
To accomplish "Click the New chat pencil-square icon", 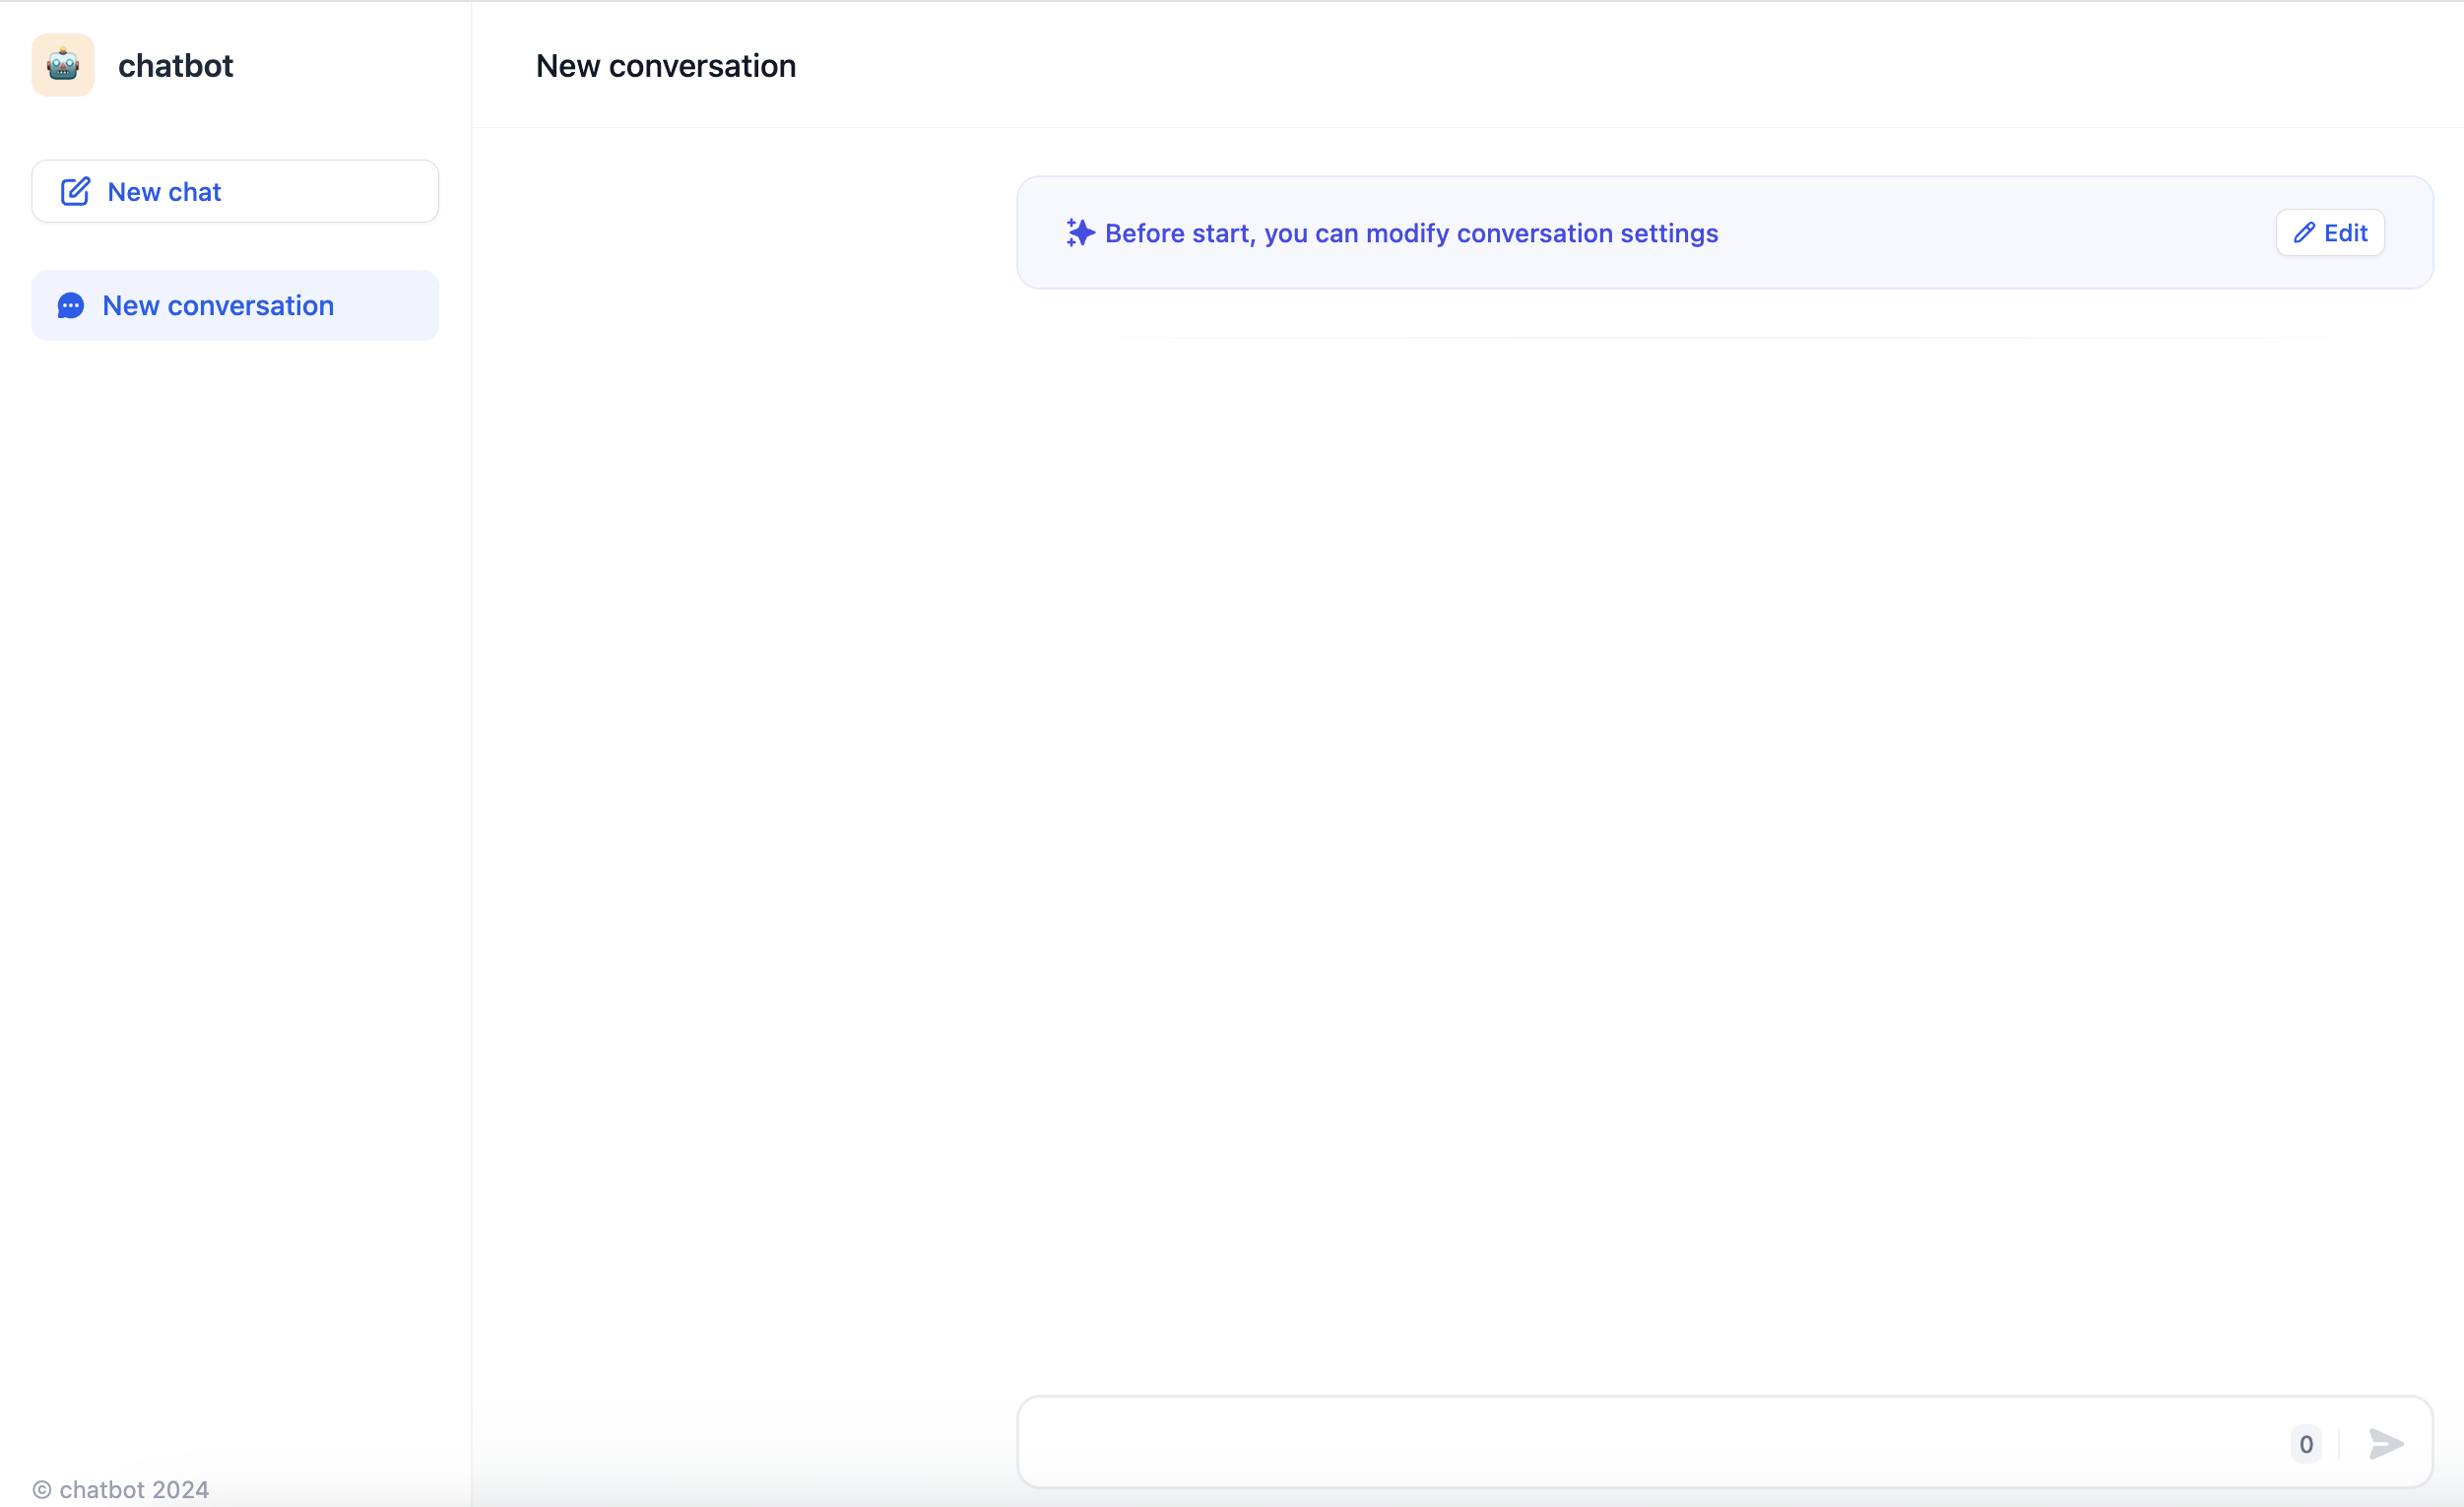I will (75, 191).
